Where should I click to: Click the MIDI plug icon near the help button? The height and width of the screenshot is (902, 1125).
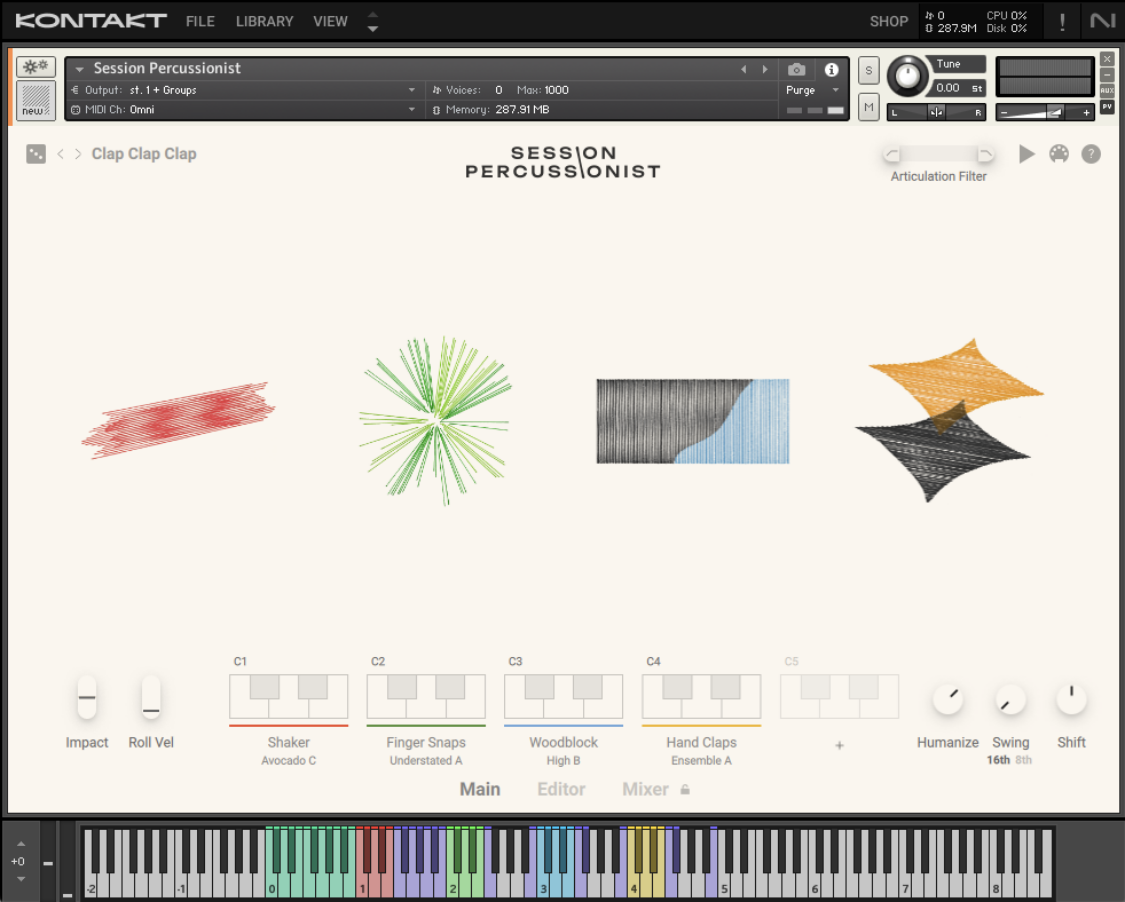(x=1059, y=154)
